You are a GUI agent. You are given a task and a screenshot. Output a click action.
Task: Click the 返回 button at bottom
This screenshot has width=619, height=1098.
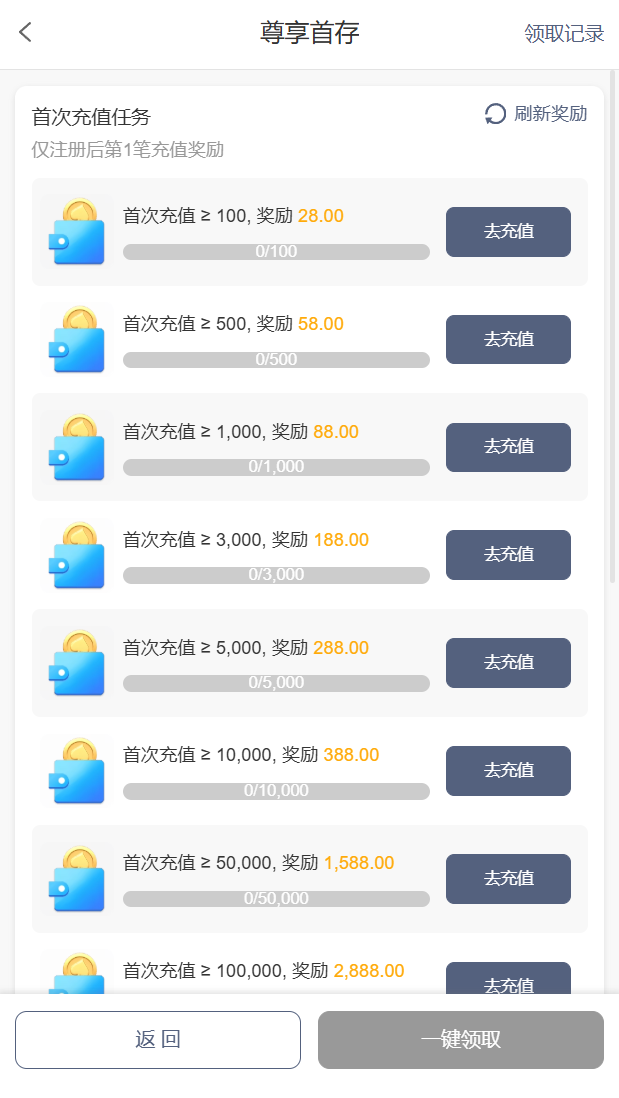click(158, 1040)
